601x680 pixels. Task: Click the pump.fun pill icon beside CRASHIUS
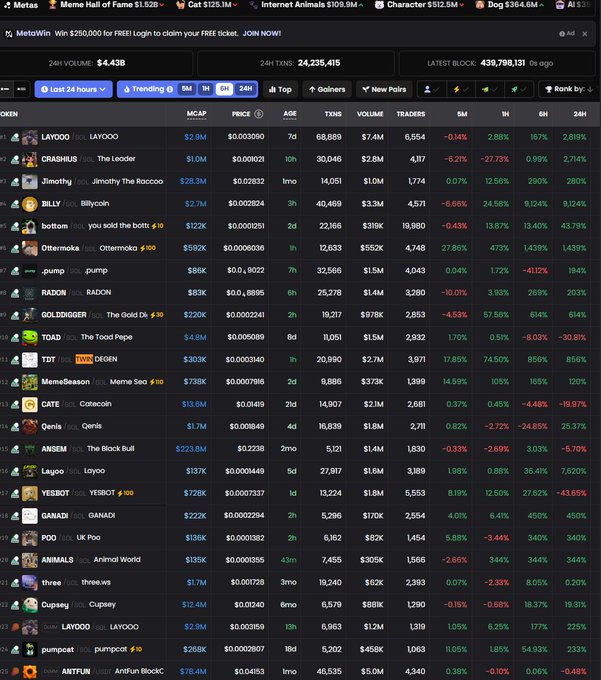15,160
